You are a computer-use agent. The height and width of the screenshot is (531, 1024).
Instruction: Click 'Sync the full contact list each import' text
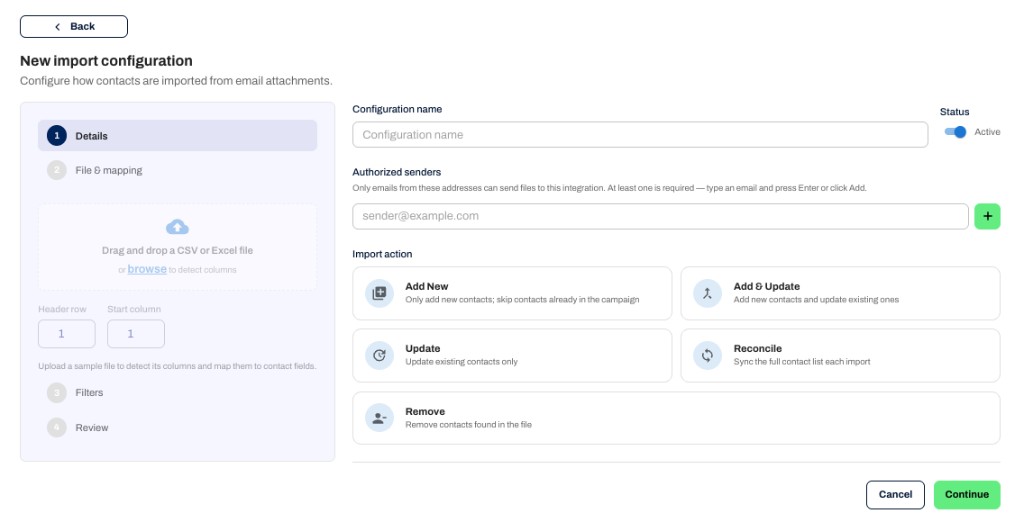point(802,362)
